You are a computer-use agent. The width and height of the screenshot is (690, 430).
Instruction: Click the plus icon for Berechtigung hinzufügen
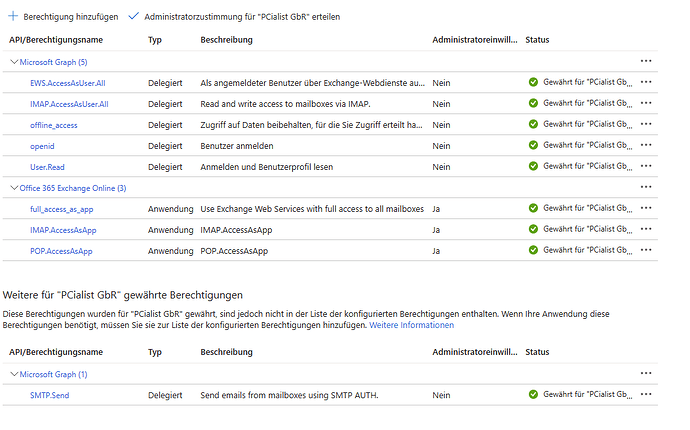(x=13, y=16)
